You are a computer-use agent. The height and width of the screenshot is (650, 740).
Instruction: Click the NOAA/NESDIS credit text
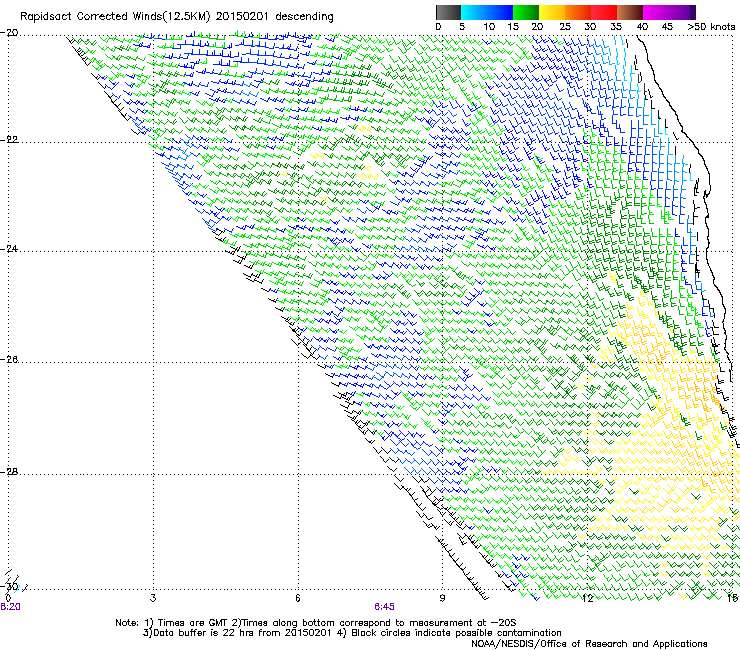[x=589, y=643]
